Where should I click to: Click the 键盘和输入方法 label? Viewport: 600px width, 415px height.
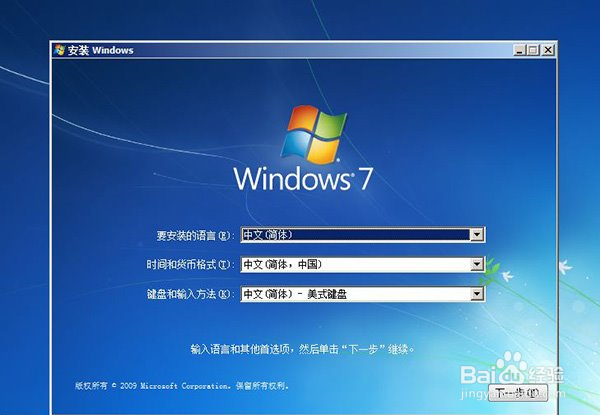(190, 294)
